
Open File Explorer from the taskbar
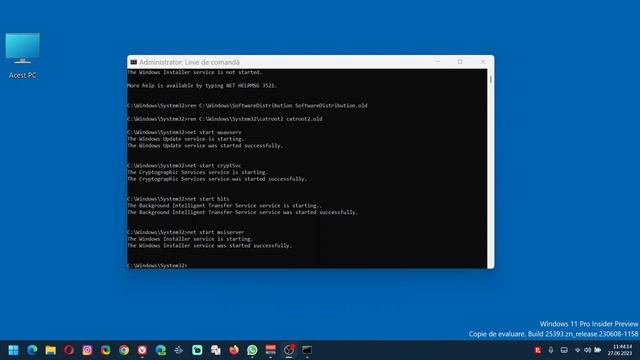tap(51, 350)
